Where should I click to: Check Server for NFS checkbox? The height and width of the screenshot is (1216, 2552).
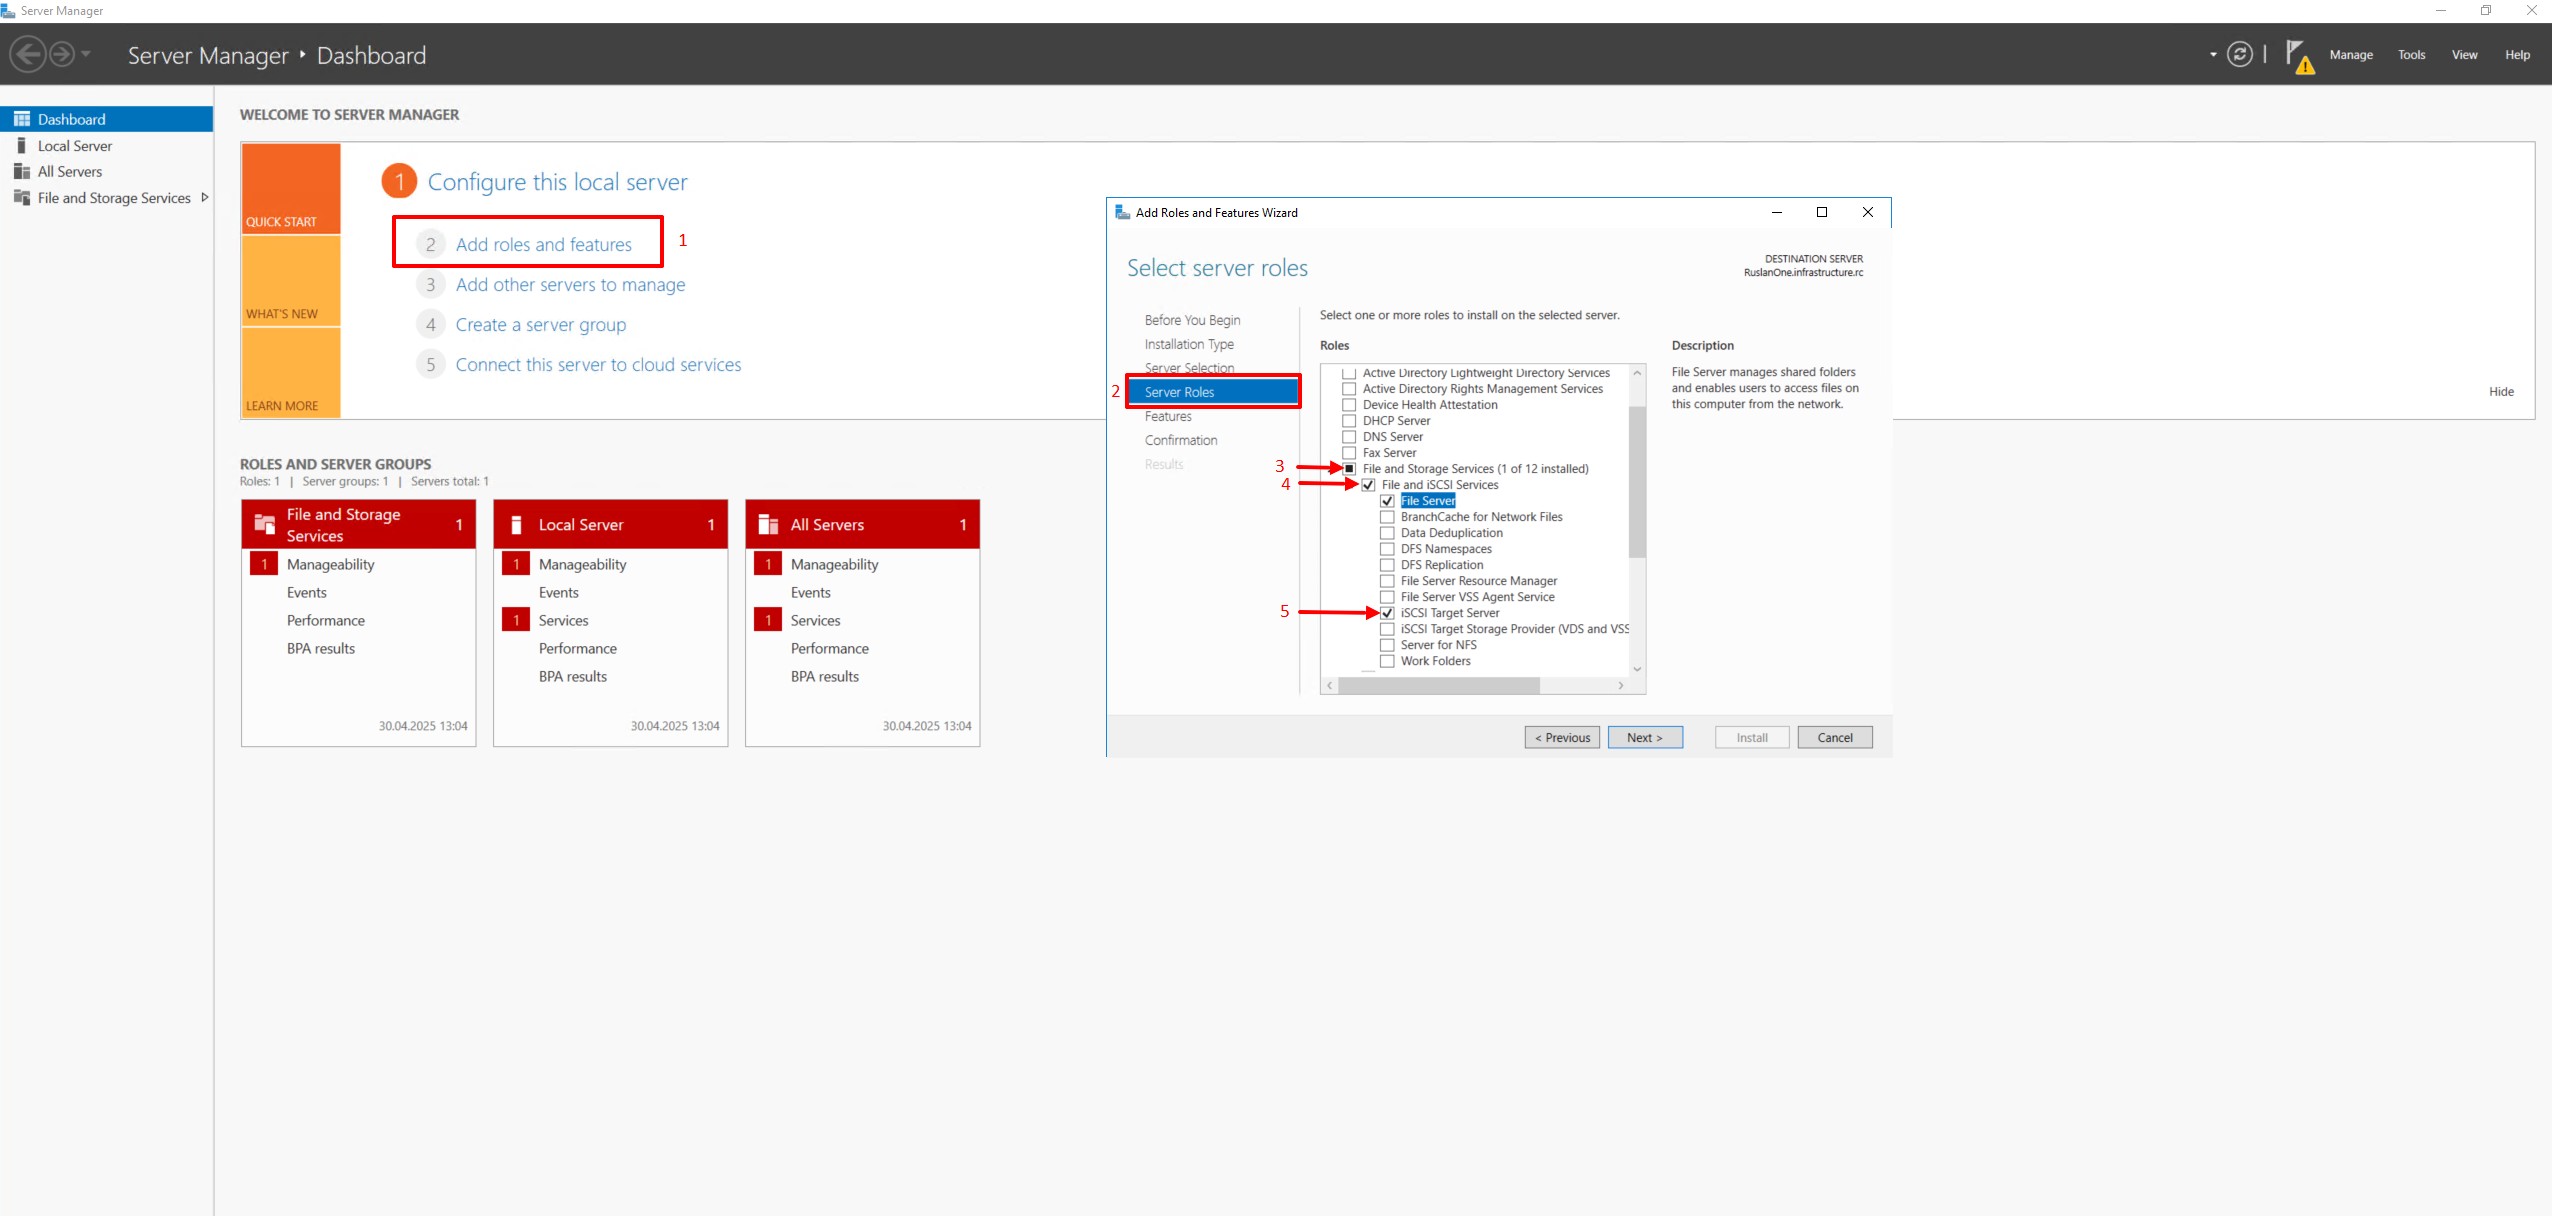pos(1387,645)
